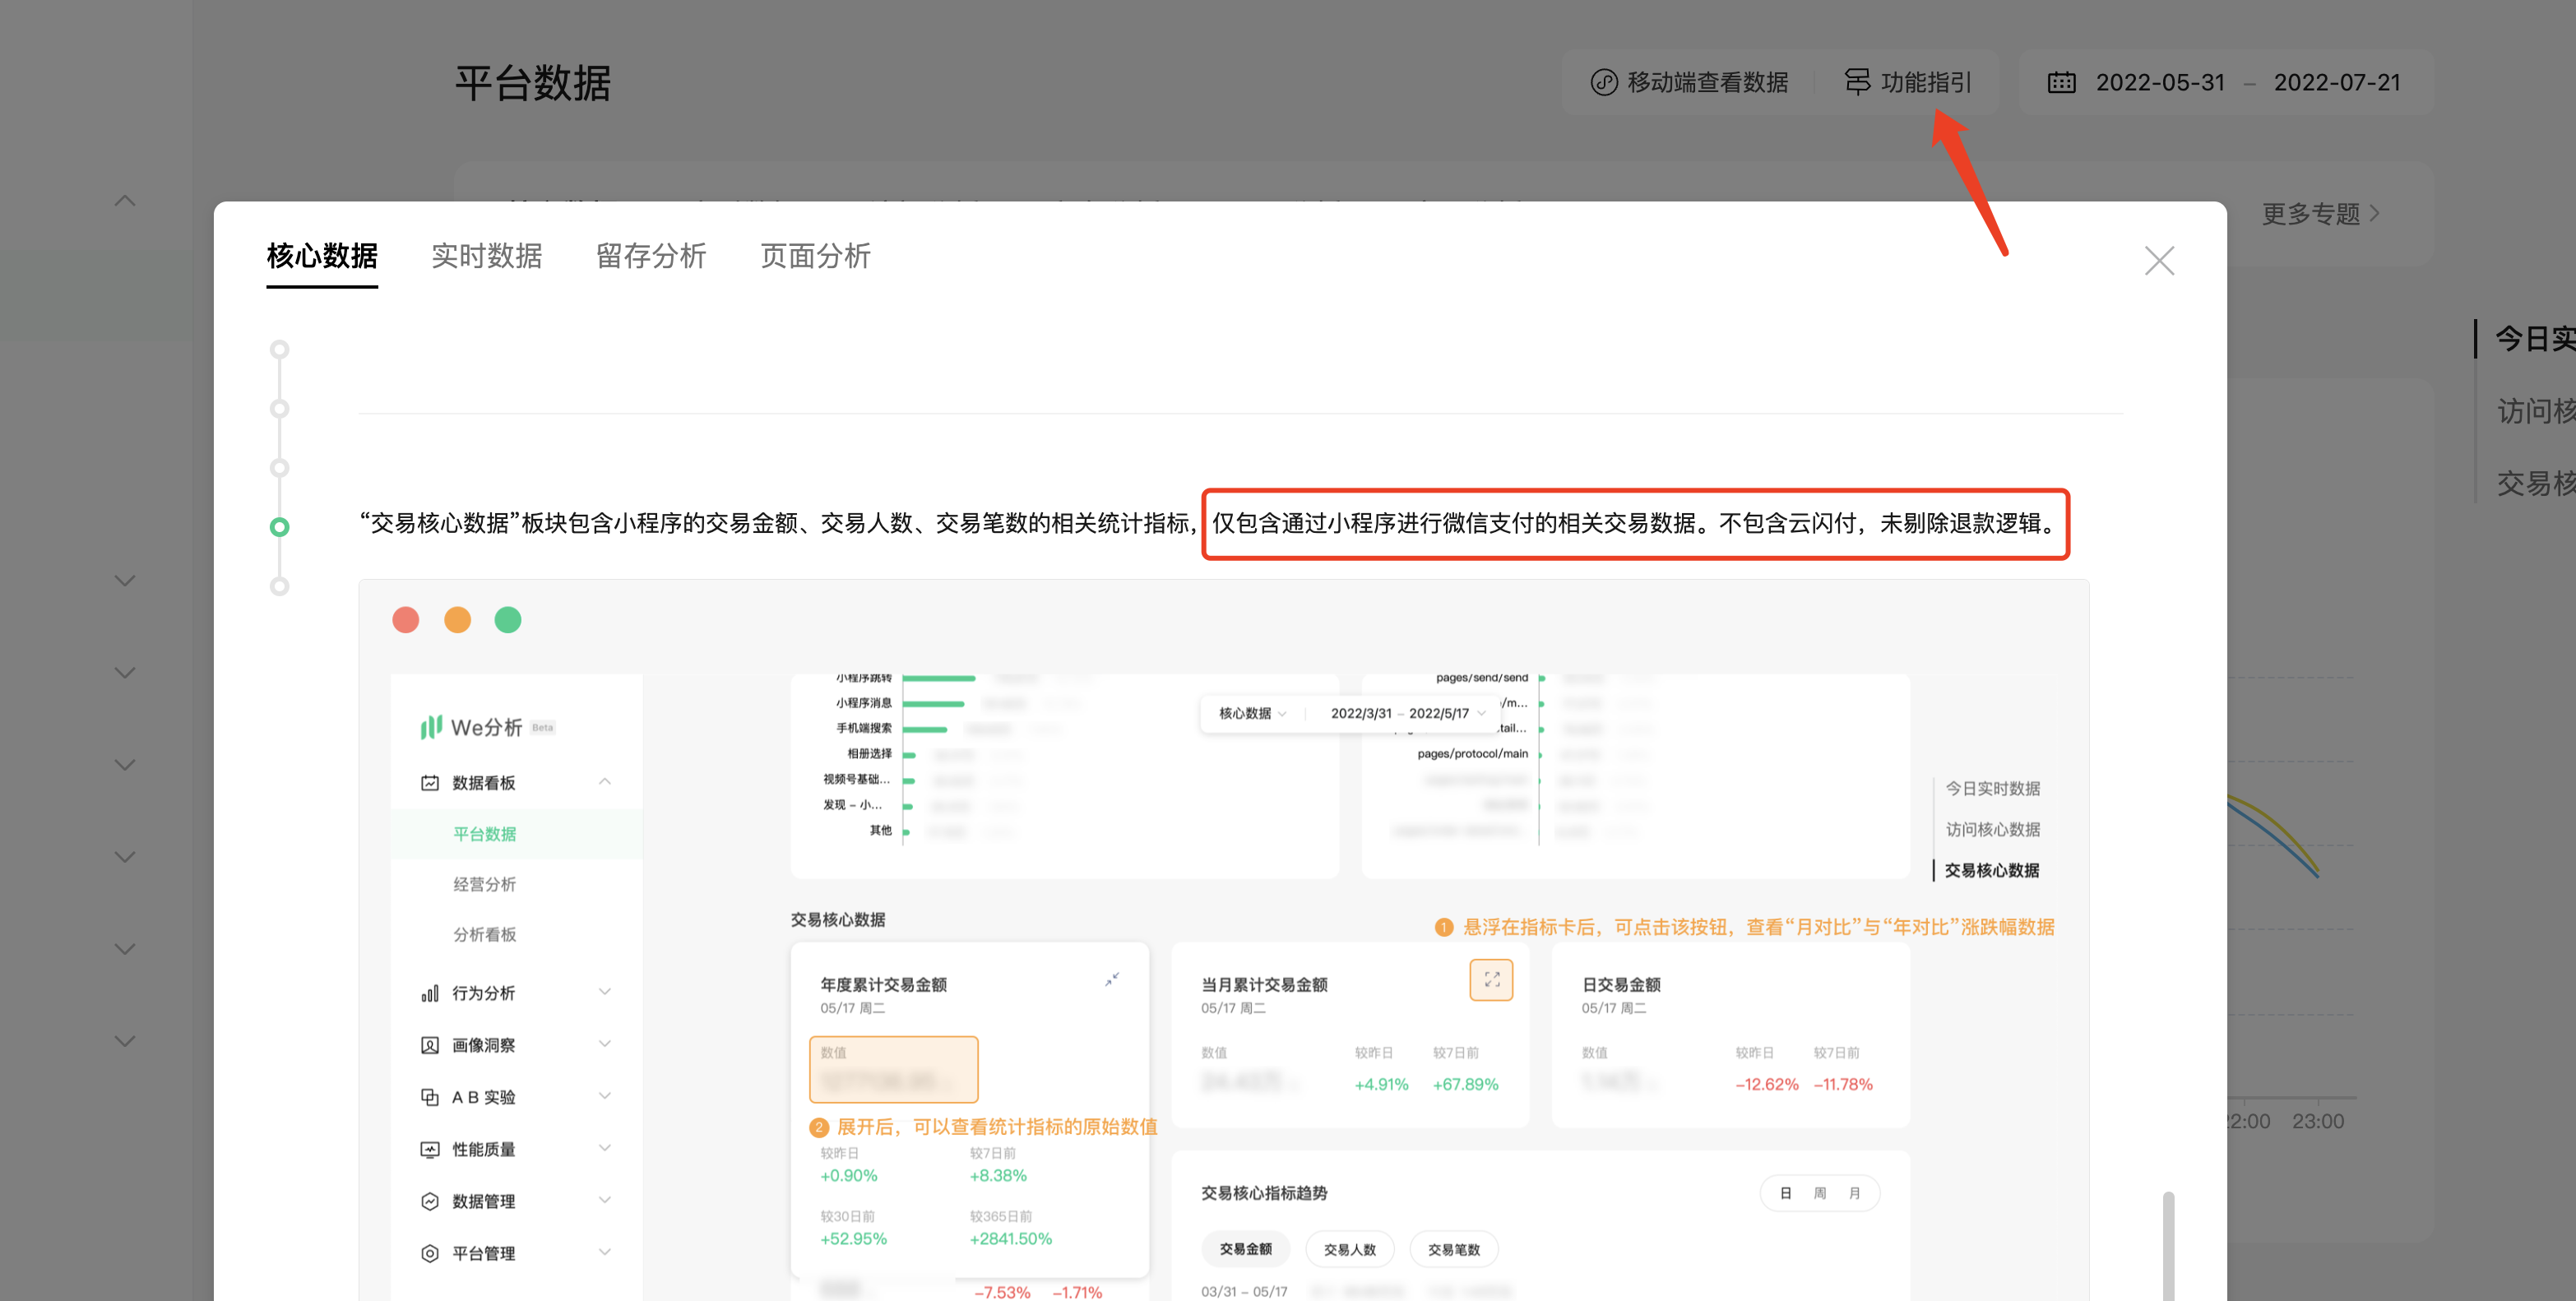Click the dialog's vertical scrollbar thumb
The height and width of the screenshot is (1301, 2576).
(2167, 1245)
